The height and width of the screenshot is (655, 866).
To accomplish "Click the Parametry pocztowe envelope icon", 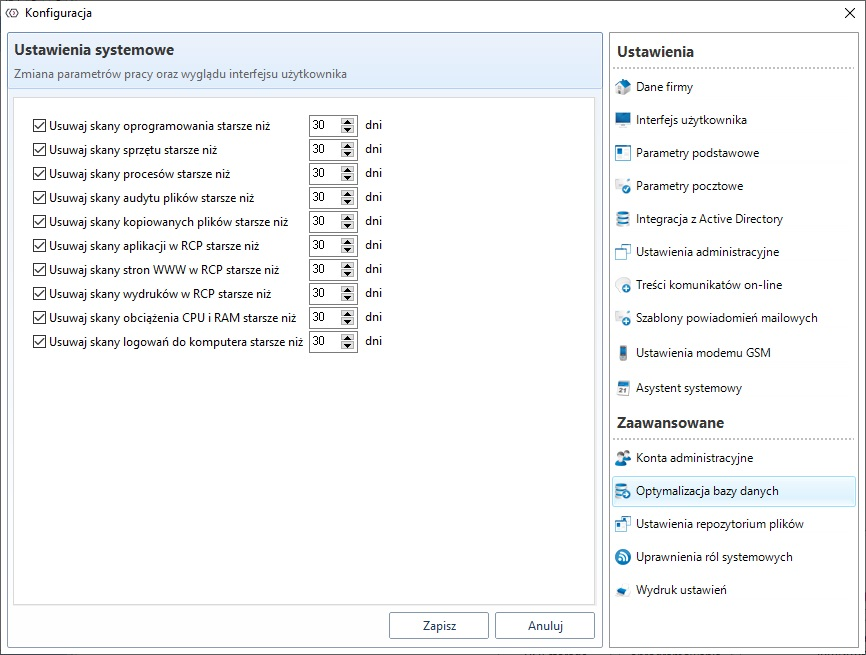I will pyautogui.click(x=623, y=186).
